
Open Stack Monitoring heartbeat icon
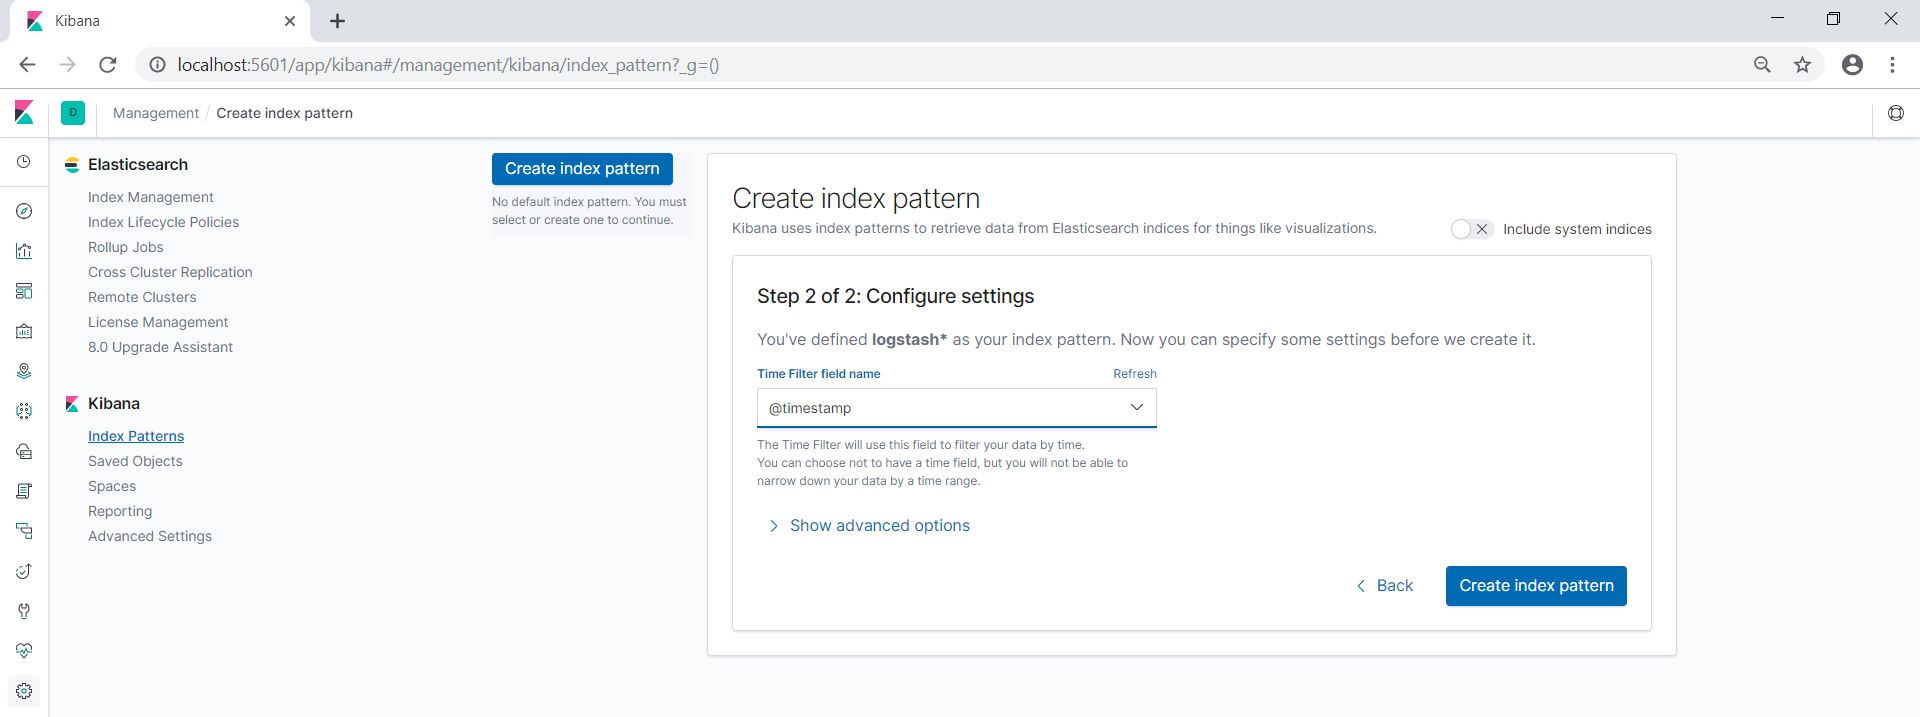pyautogui.click(x=24, y=651)
